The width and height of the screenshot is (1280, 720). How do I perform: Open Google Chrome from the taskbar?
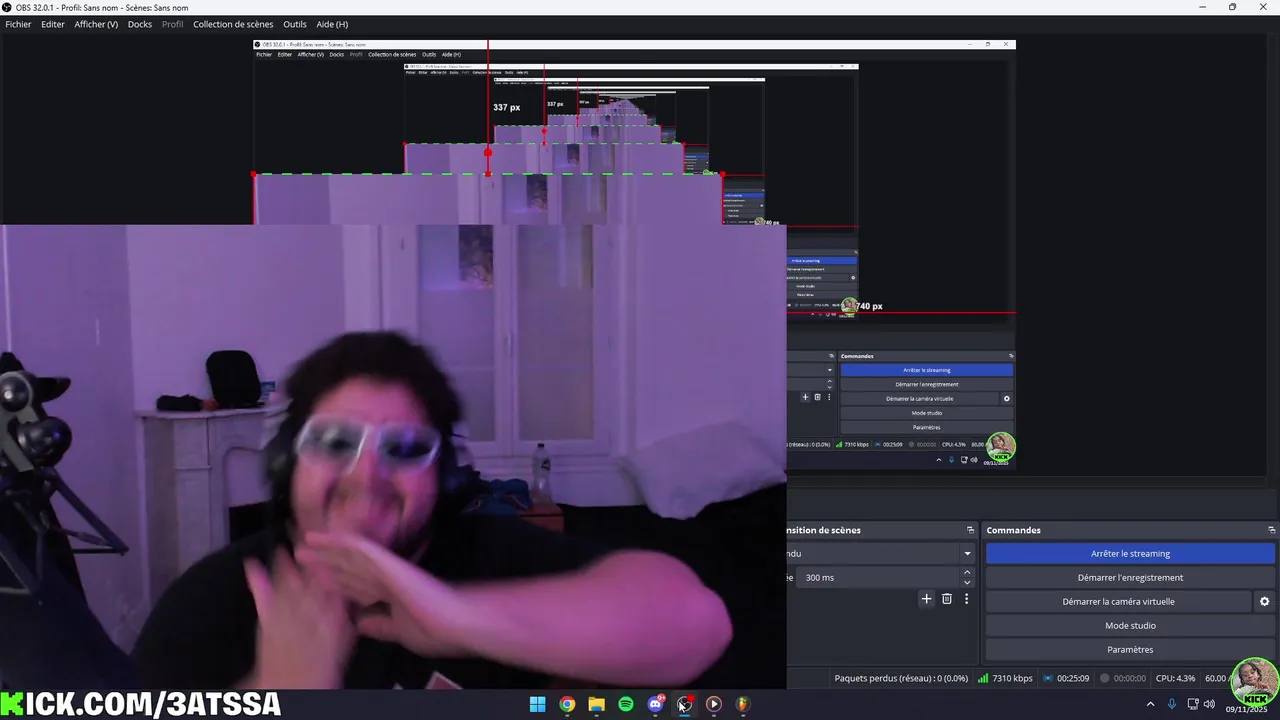pyautogui.click(x=567, y=704)
